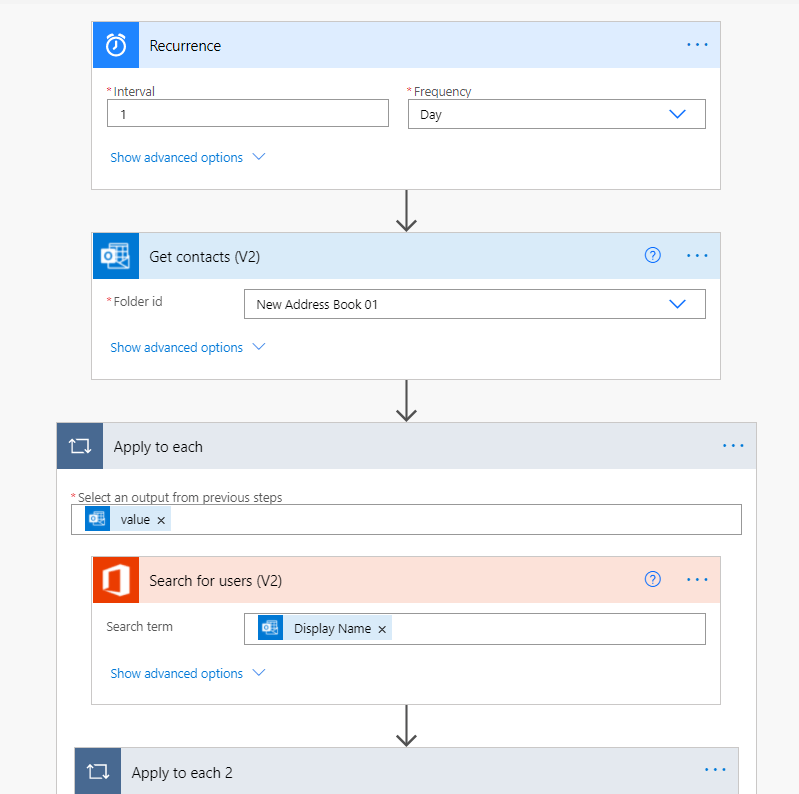799x794 pixels.
Task: Open help for Get contacts (V2)
Action: pos(652,255)
